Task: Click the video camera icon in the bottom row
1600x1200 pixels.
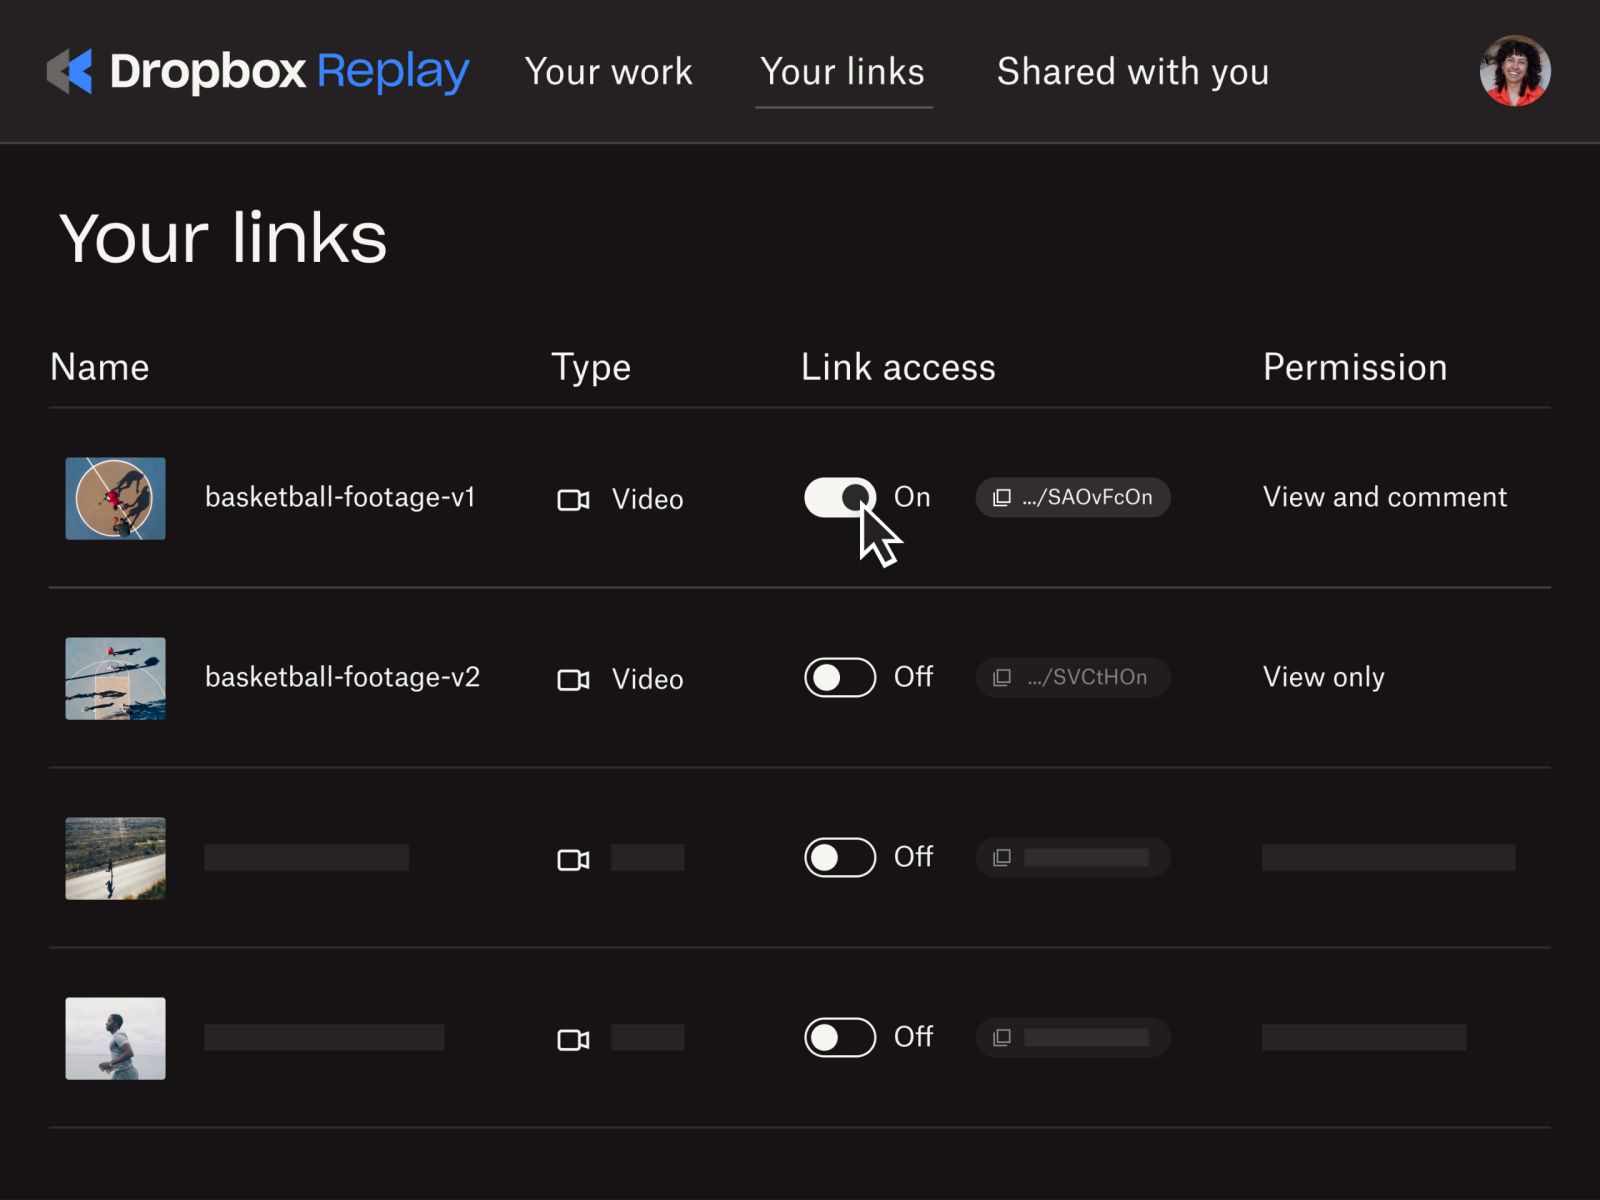Action: click(x=572, y=1038)
